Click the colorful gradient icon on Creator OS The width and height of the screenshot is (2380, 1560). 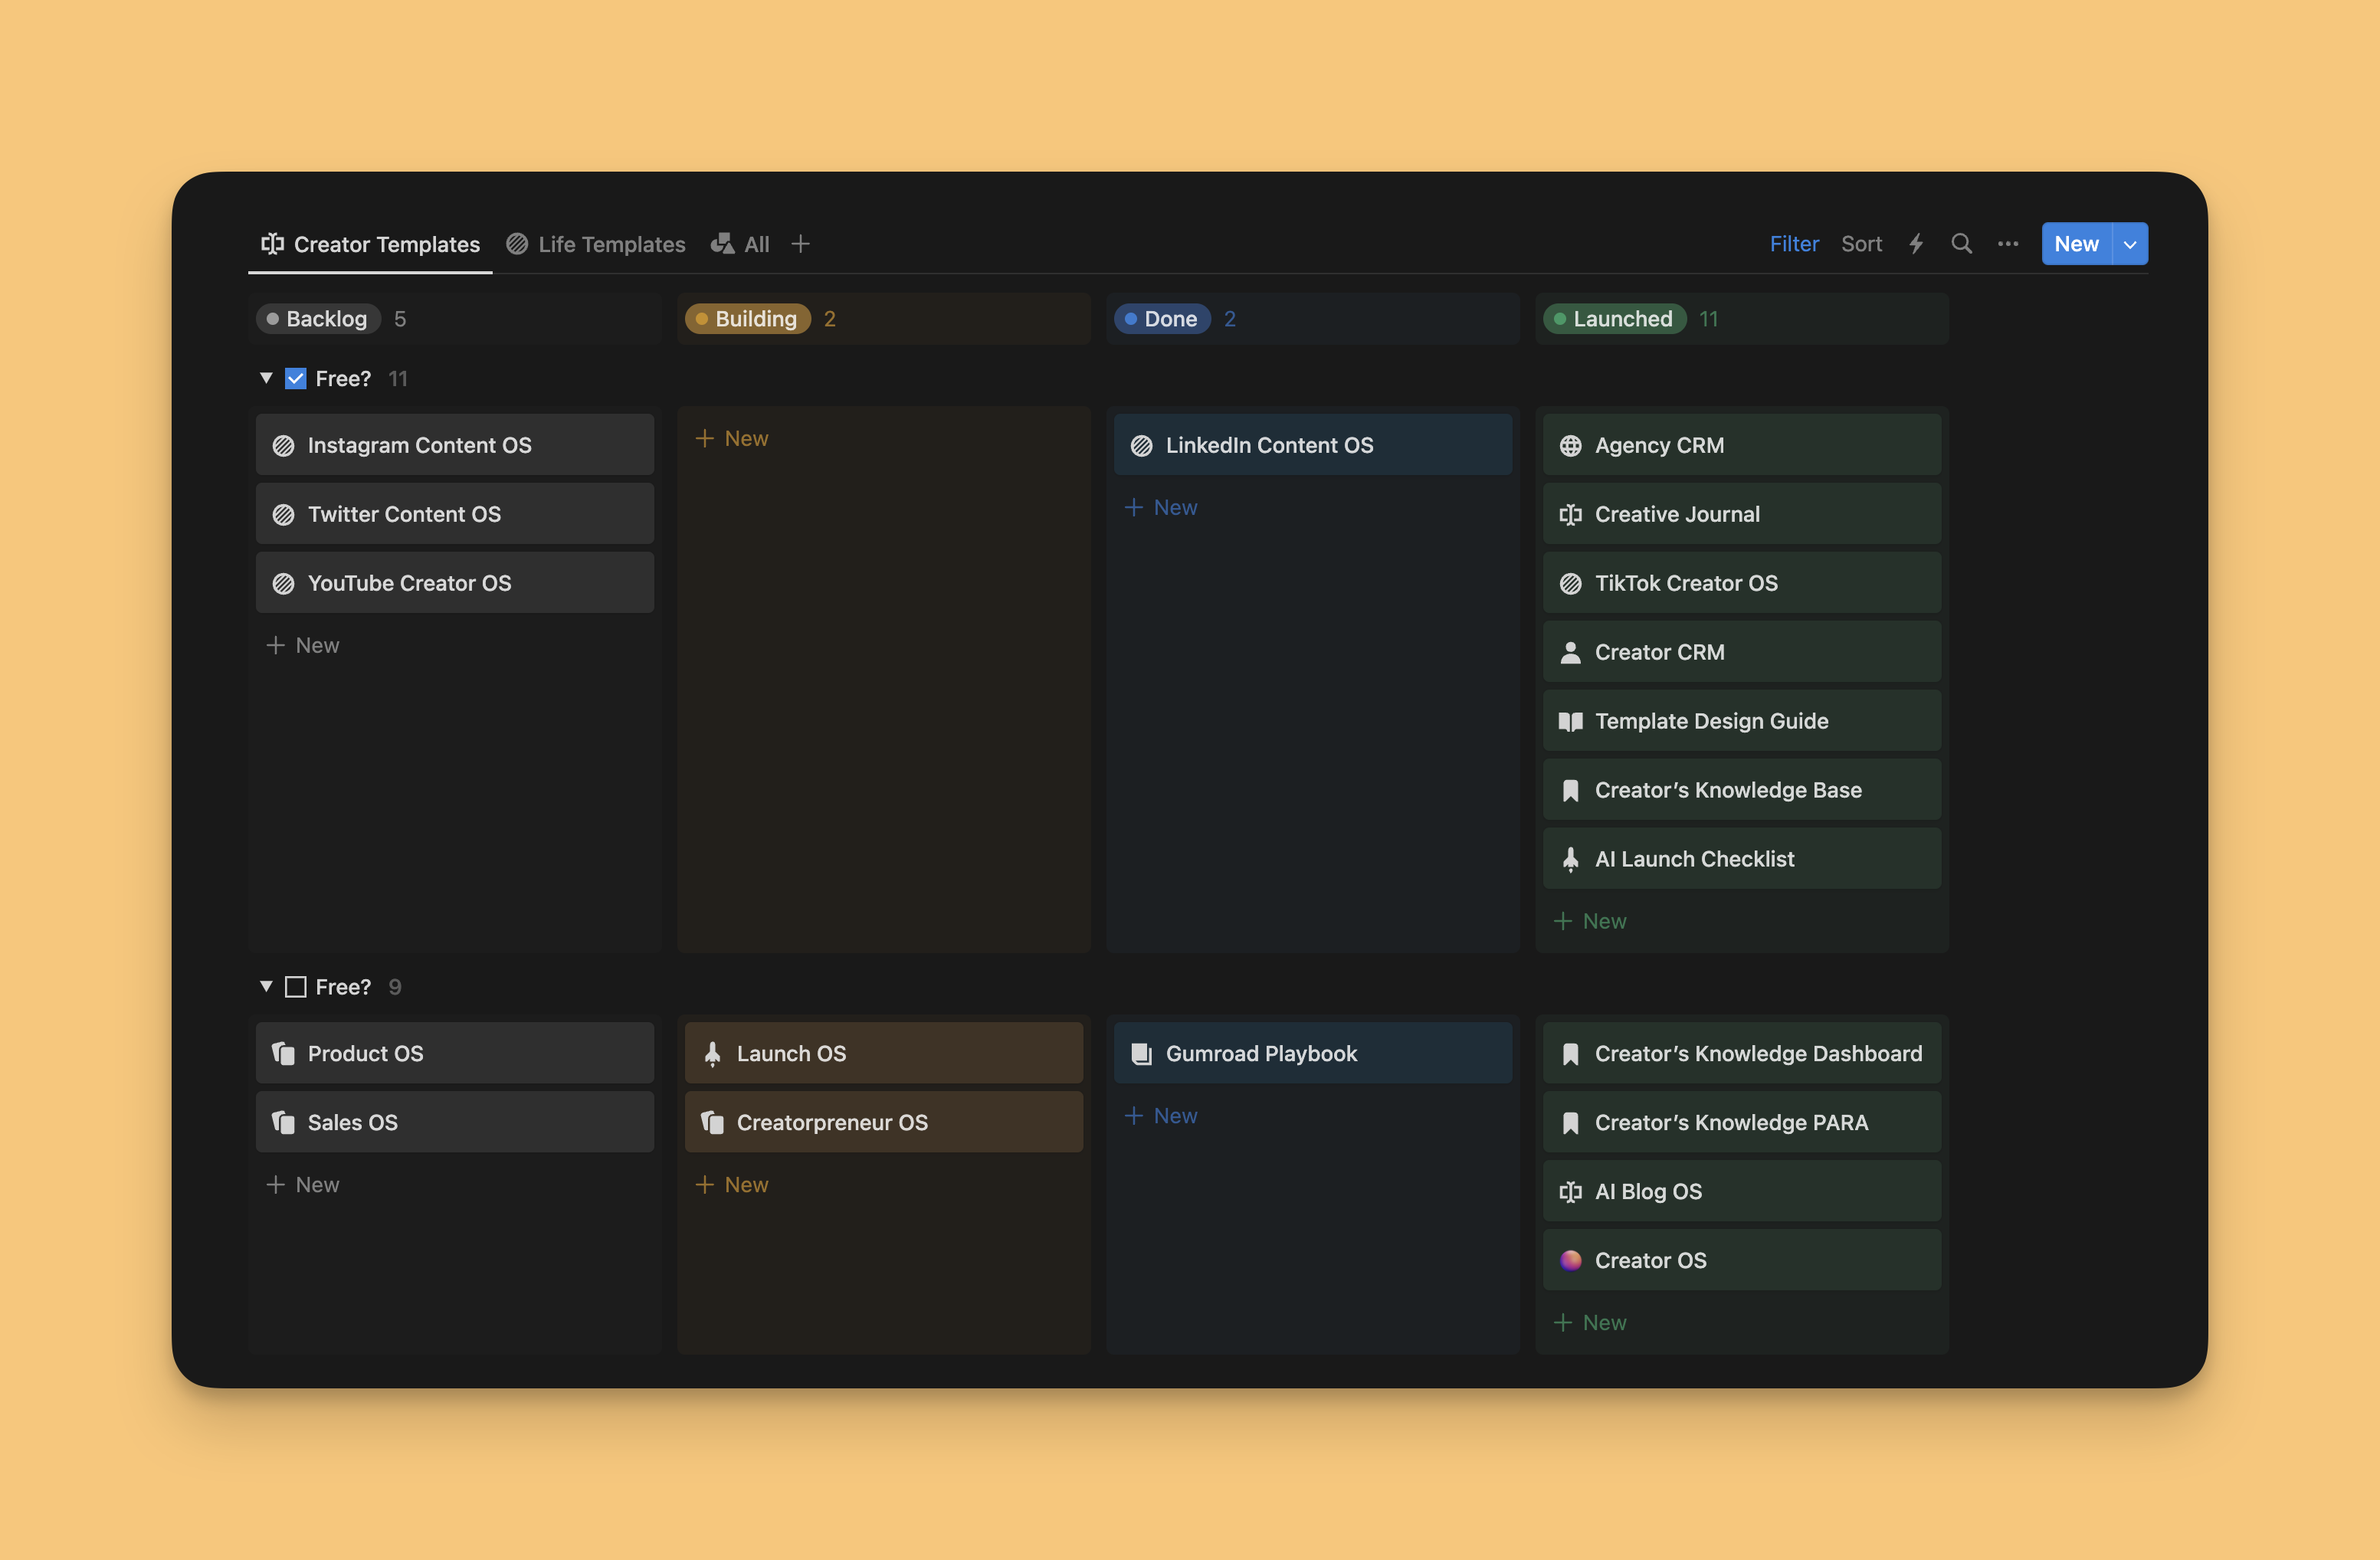click(1571, 1260)
